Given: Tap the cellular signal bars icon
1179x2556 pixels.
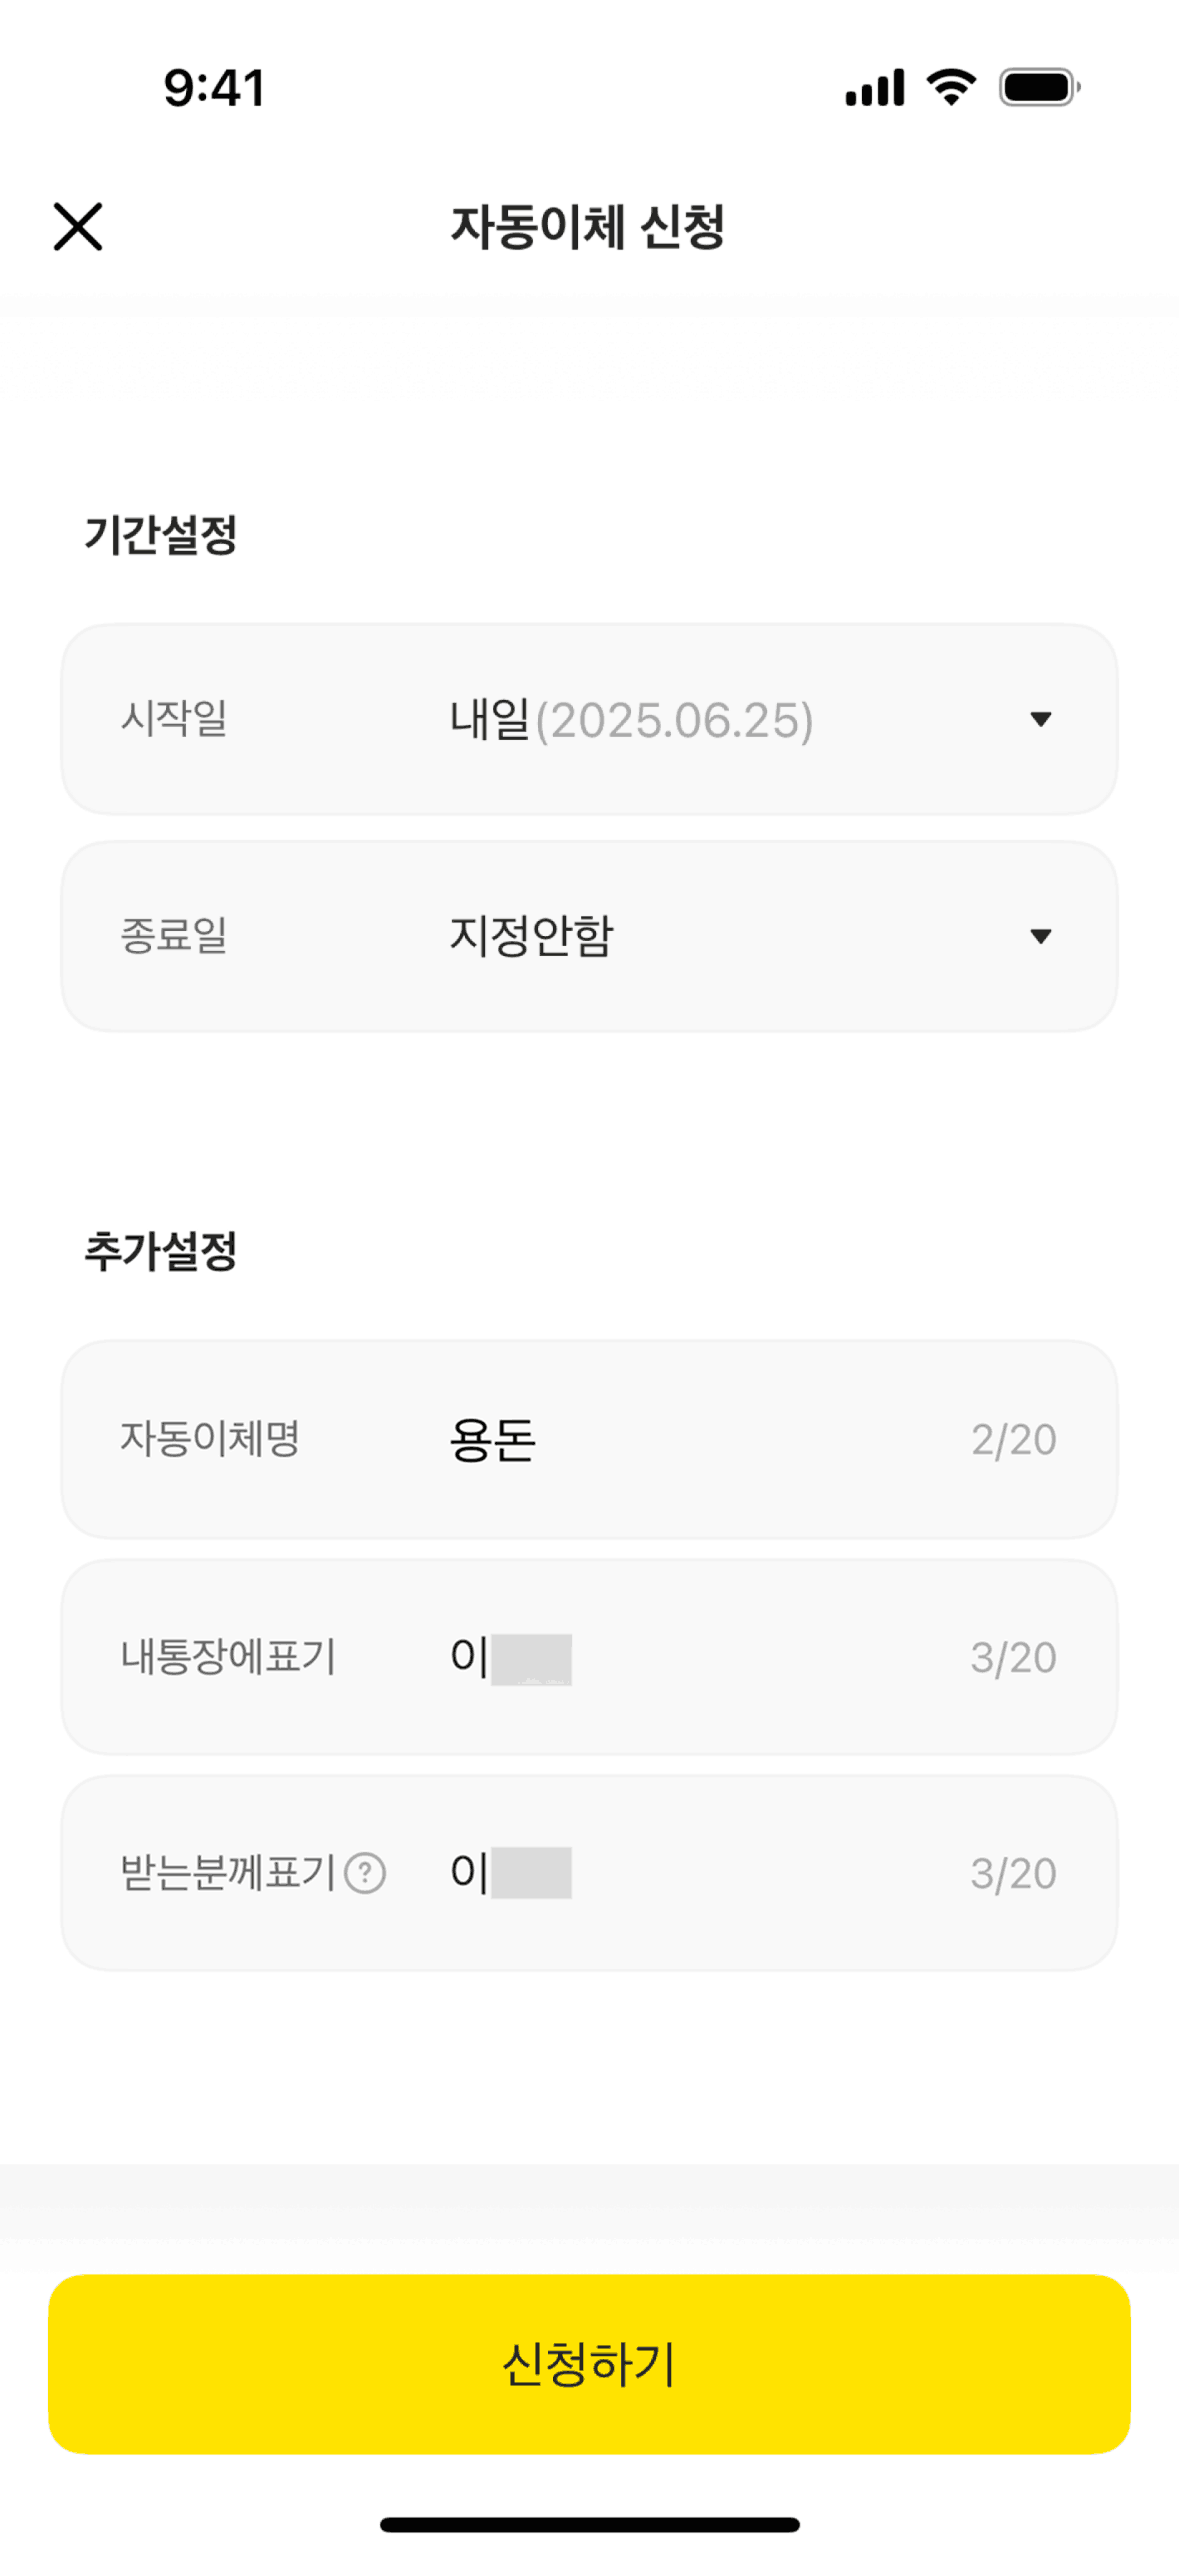Looking at the screenshot, I should click(x=874, y=87).
